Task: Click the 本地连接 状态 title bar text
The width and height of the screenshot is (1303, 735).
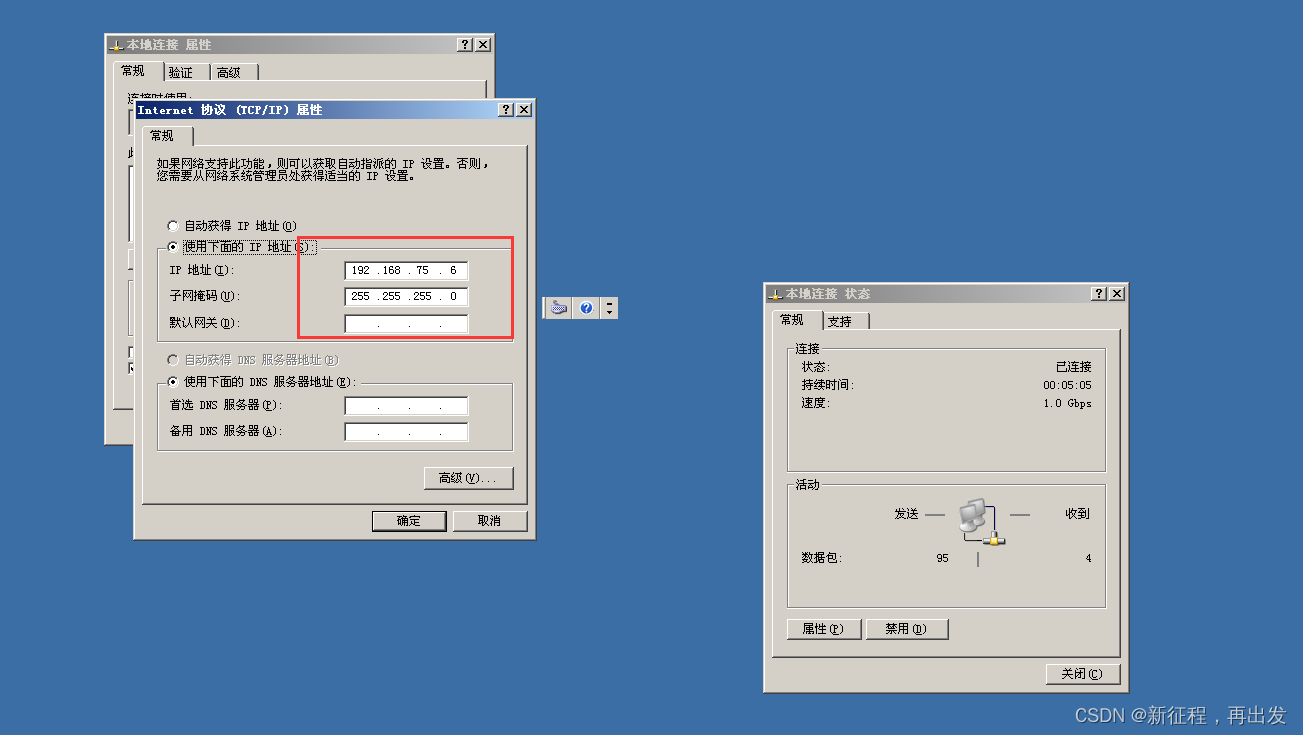Action: pos(828,294)
